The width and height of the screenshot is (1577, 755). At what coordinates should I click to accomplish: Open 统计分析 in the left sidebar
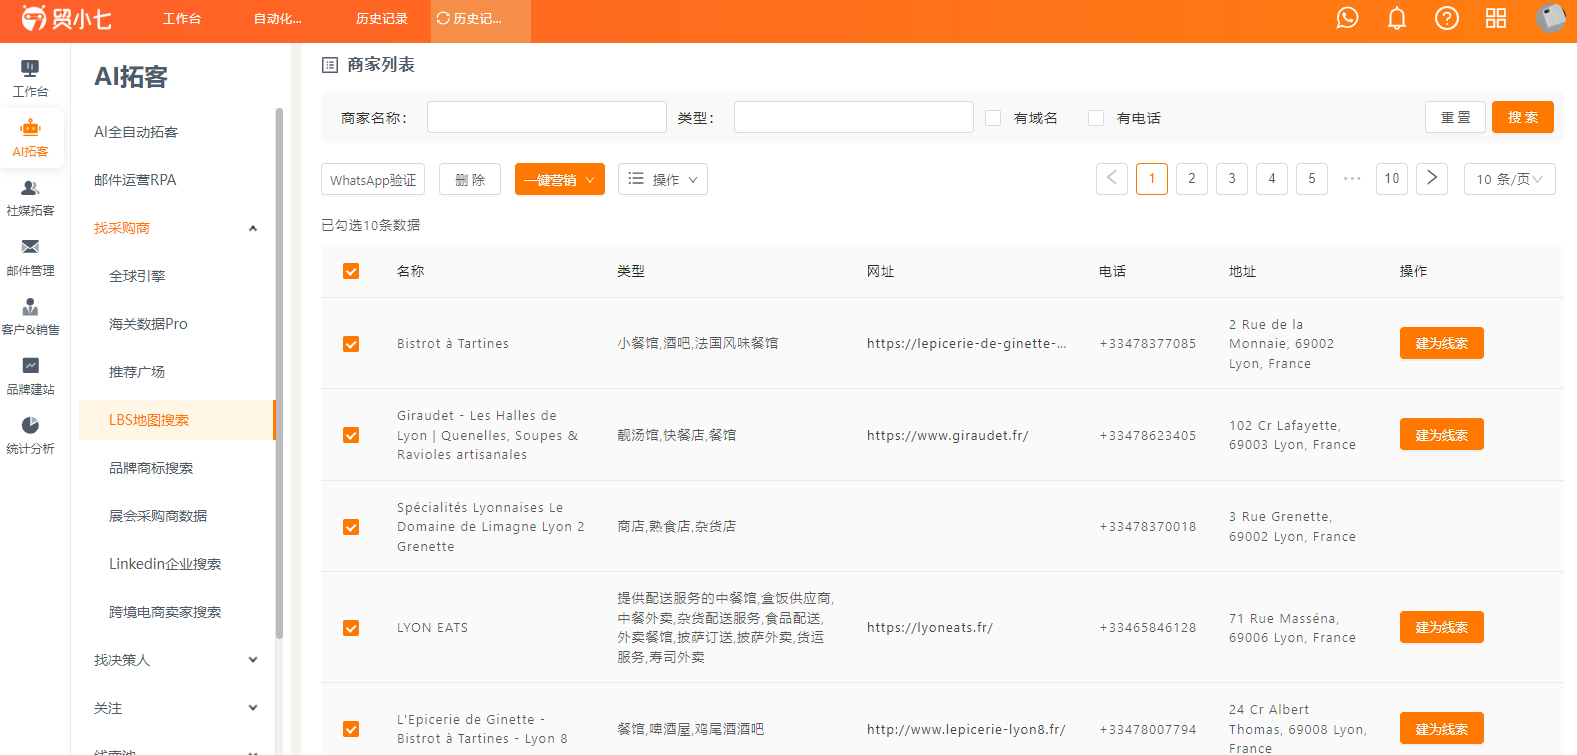point(30,436)
